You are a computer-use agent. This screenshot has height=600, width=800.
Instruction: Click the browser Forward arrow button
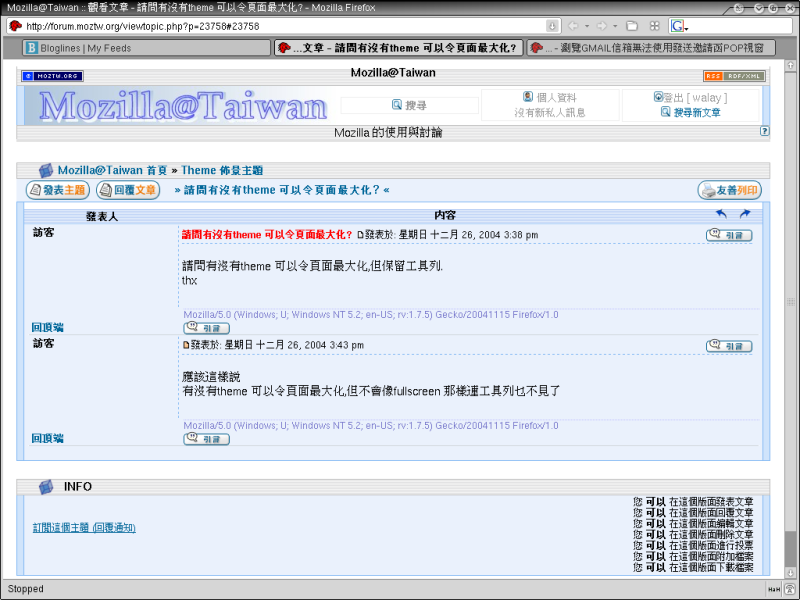(602, 26)
